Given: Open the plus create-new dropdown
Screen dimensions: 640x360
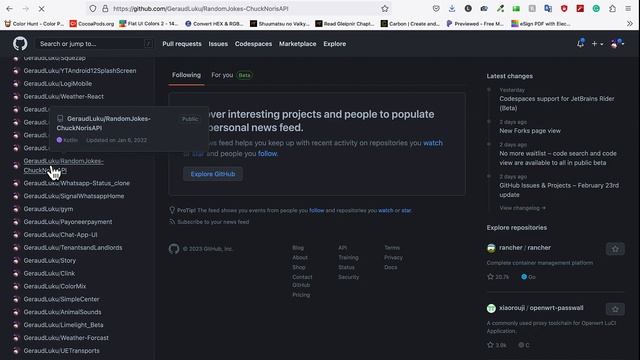Looking at the screenshot, I should point(598,44).
